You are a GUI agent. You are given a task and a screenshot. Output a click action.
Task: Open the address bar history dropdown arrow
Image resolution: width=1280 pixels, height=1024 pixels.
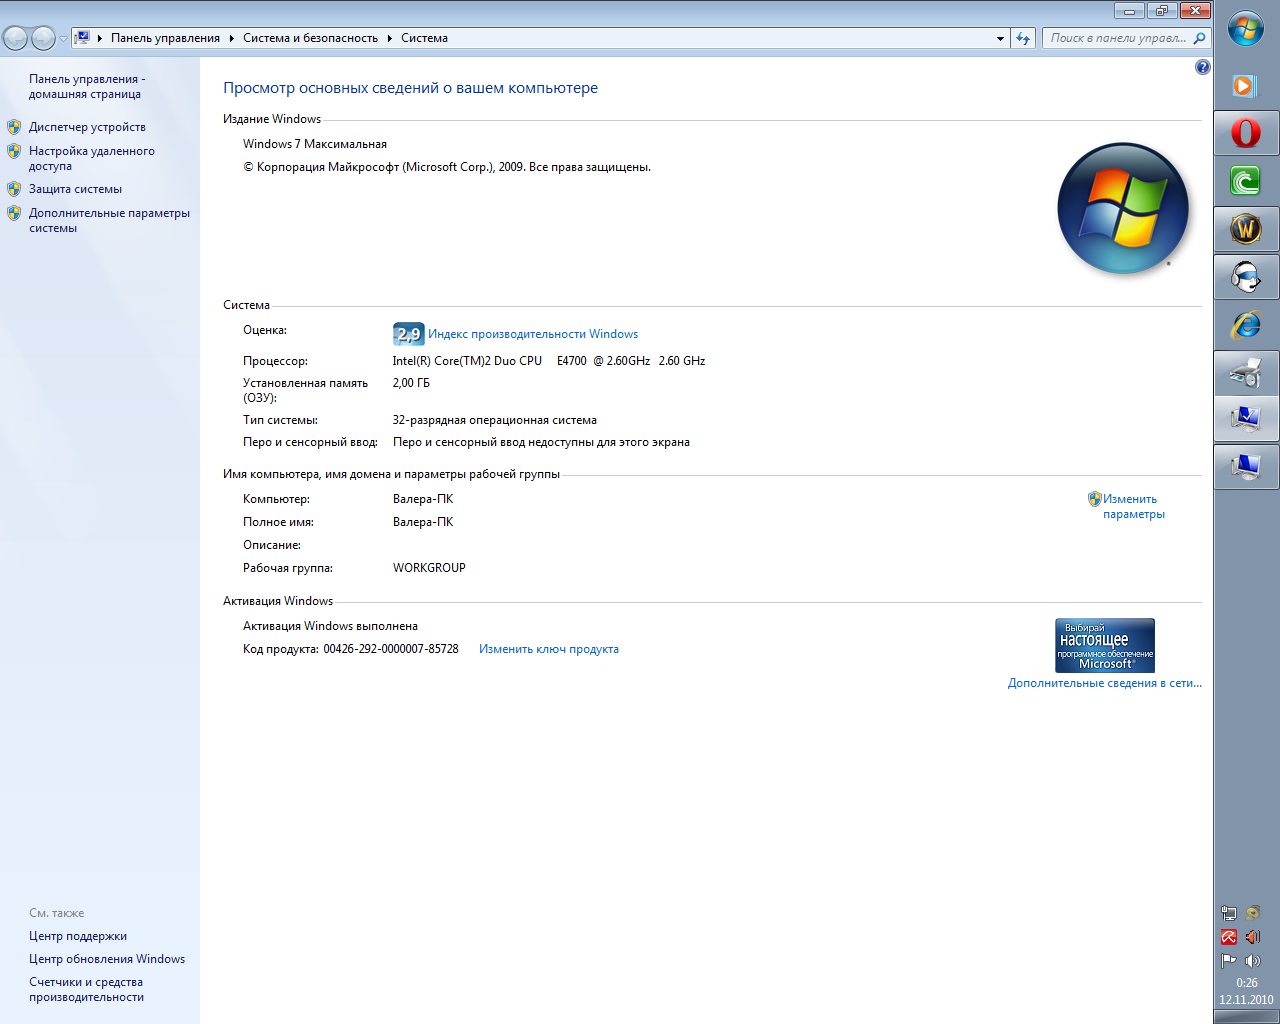(x=1000, y=39)
